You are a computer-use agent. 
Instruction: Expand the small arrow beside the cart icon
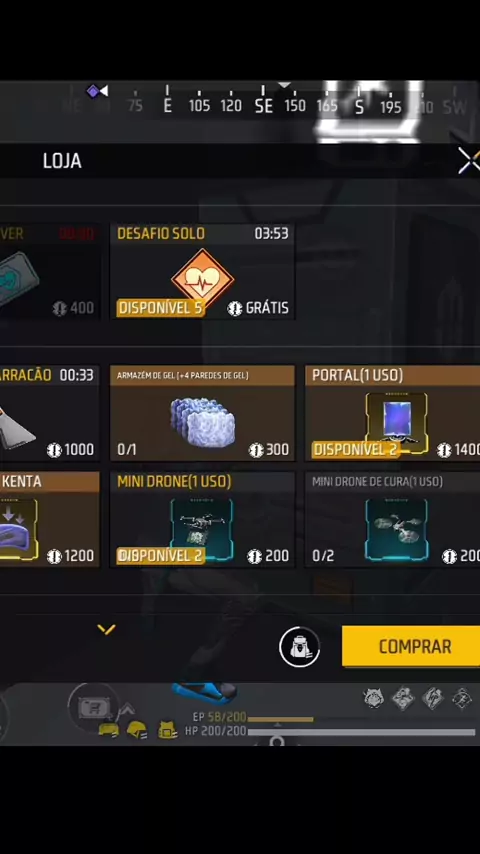126,709
